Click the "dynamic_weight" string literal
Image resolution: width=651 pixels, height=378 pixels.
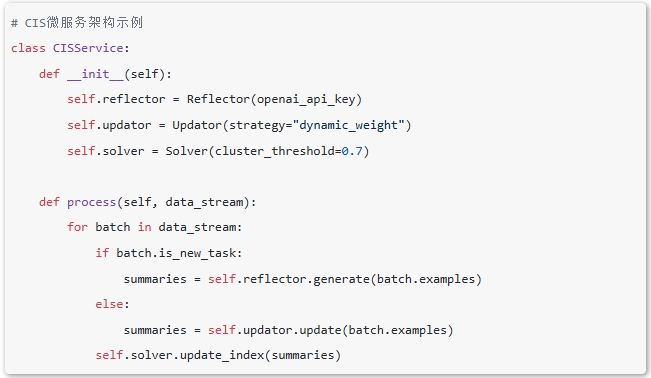tap(348, 125)
